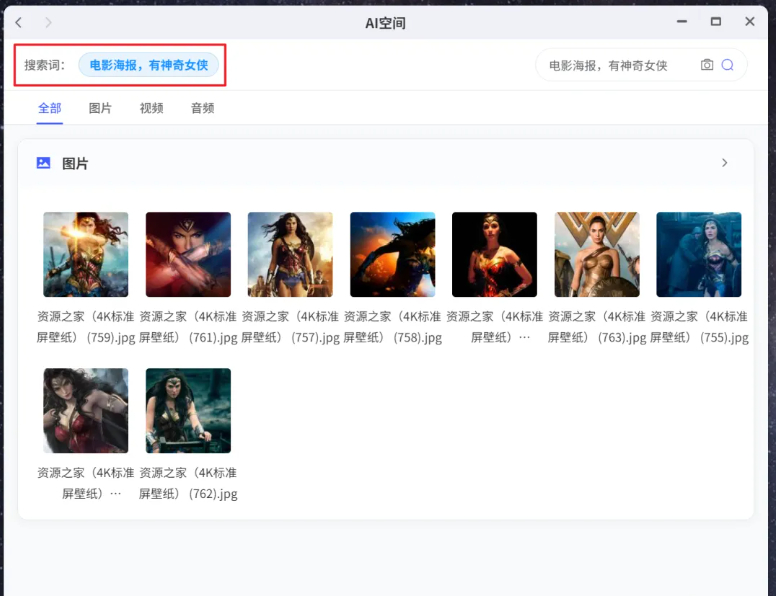The height and width of the screenshot is (596, 776).
Task: Click the 搜索词： label
Action: point(45,65)
